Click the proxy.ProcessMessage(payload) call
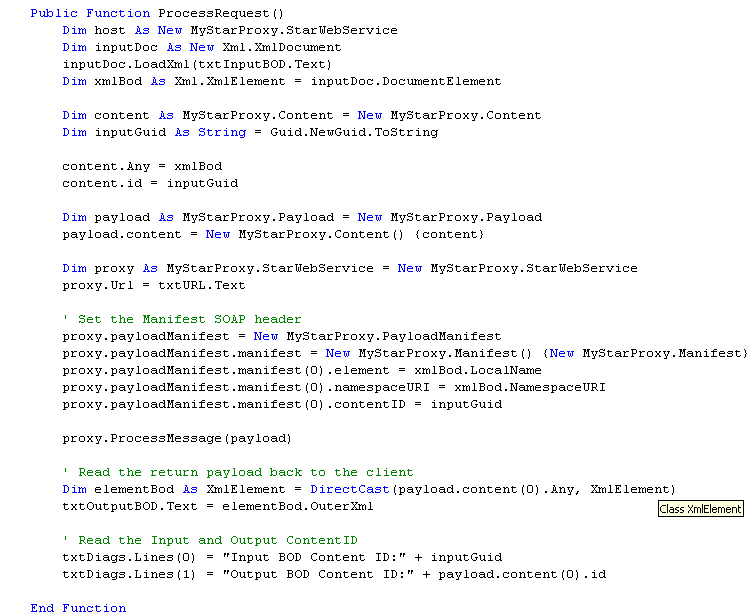The width and height of the screenshot is (753, 616). [177, 438]
